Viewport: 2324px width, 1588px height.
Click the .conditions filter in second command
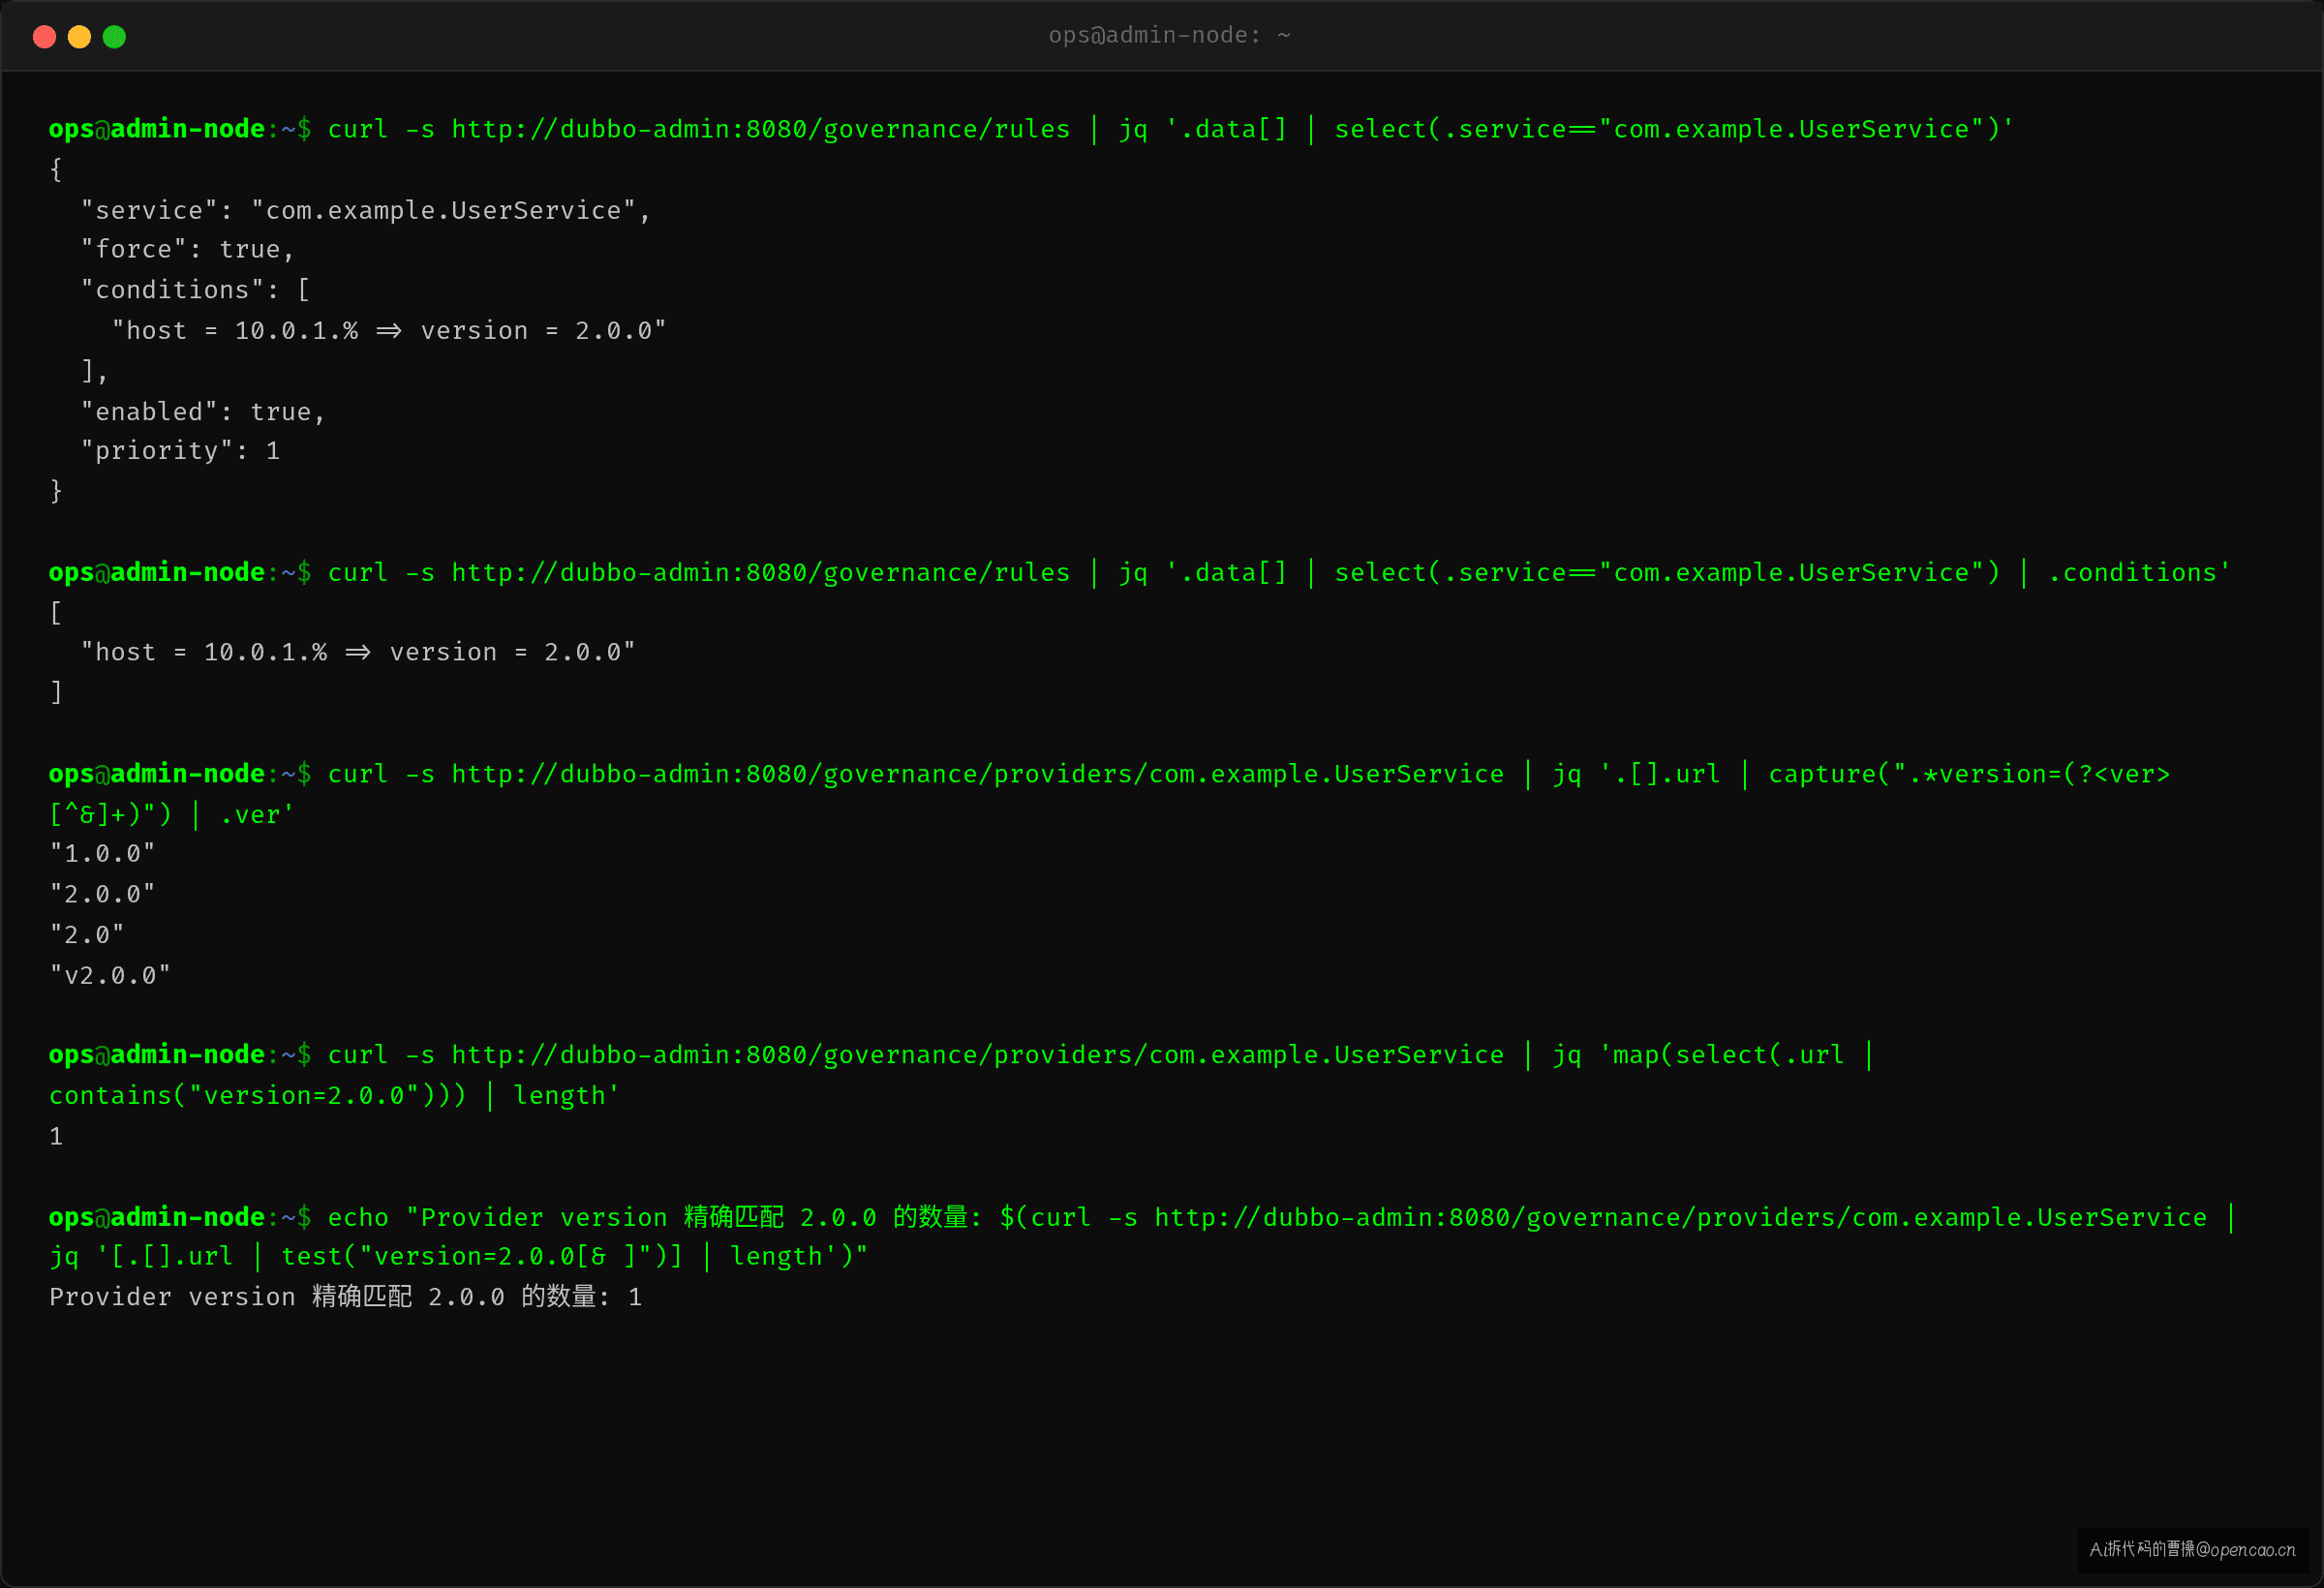(x=2131, y=572)
